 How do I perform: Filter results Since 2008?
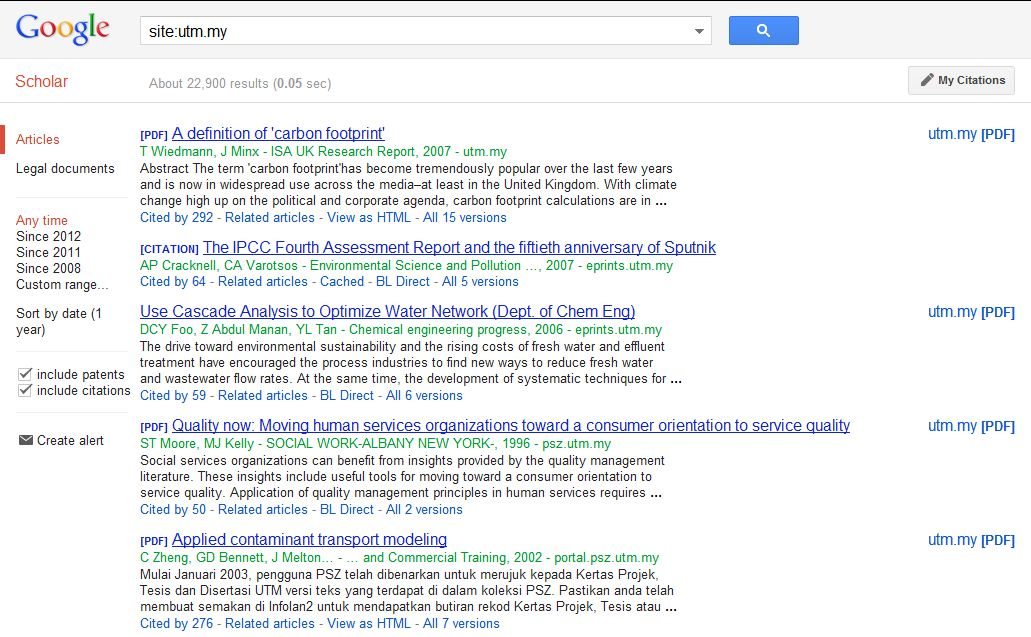pyautogui.click(x=49, y=268)
